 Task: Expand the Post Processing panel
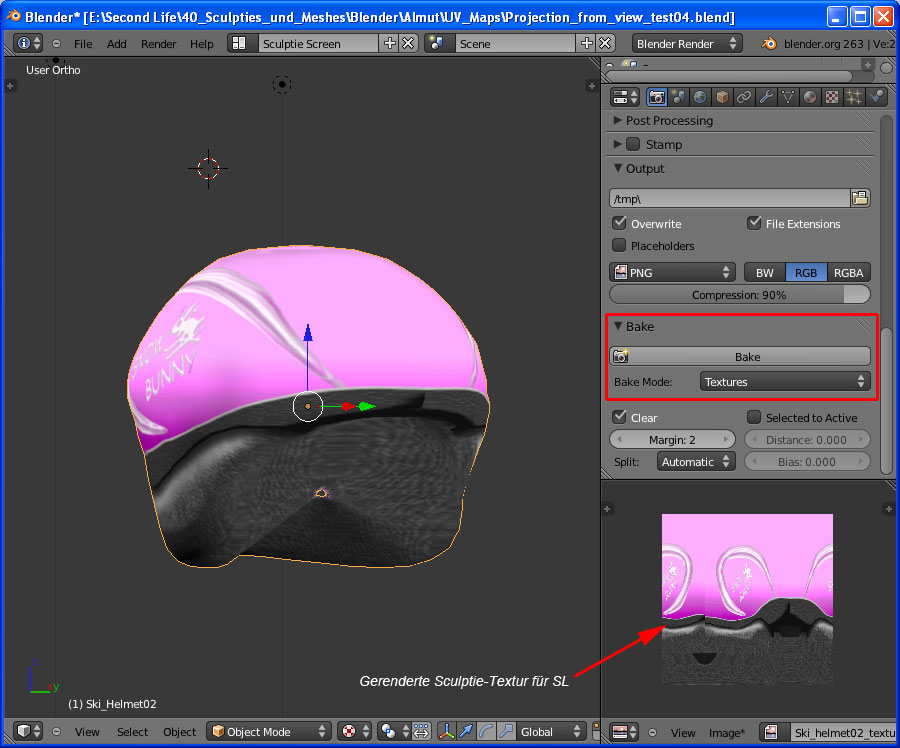click(x=669, y=120)
